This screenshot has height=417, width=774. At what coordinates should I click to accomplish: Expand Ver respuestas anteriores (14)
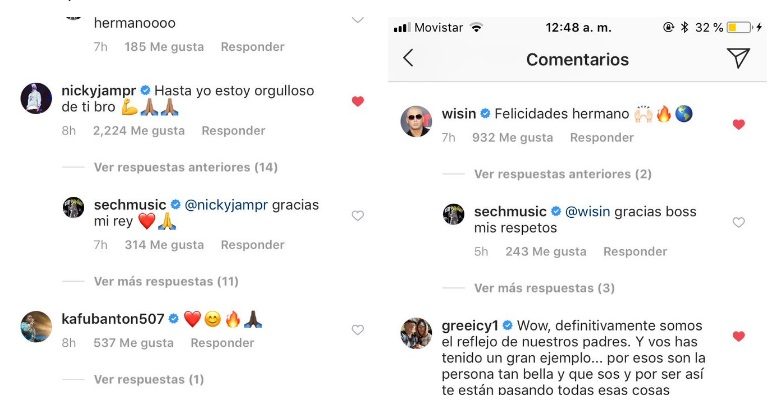pos(185,167)
